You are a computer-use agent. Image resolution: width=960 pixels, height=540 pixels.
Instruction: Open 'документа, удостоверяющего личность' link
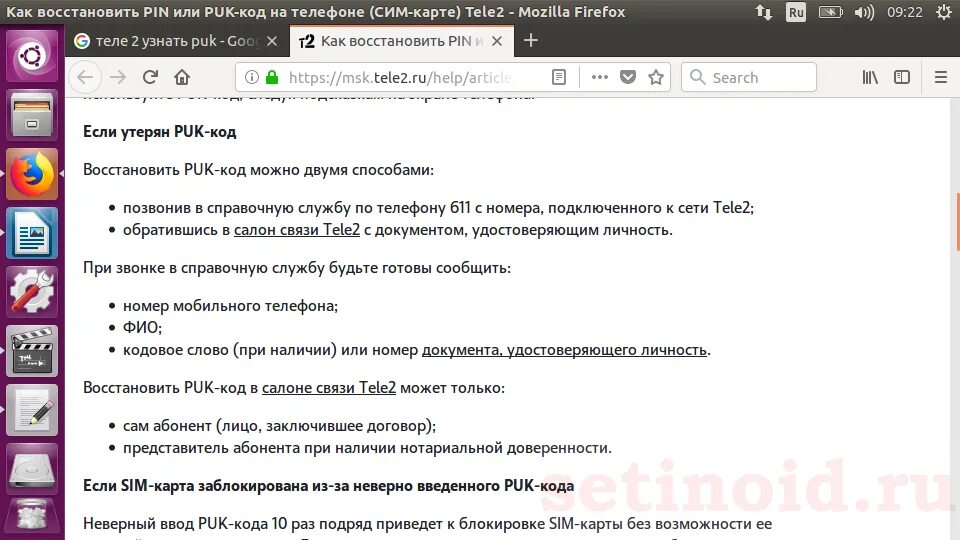click(564, 350)
